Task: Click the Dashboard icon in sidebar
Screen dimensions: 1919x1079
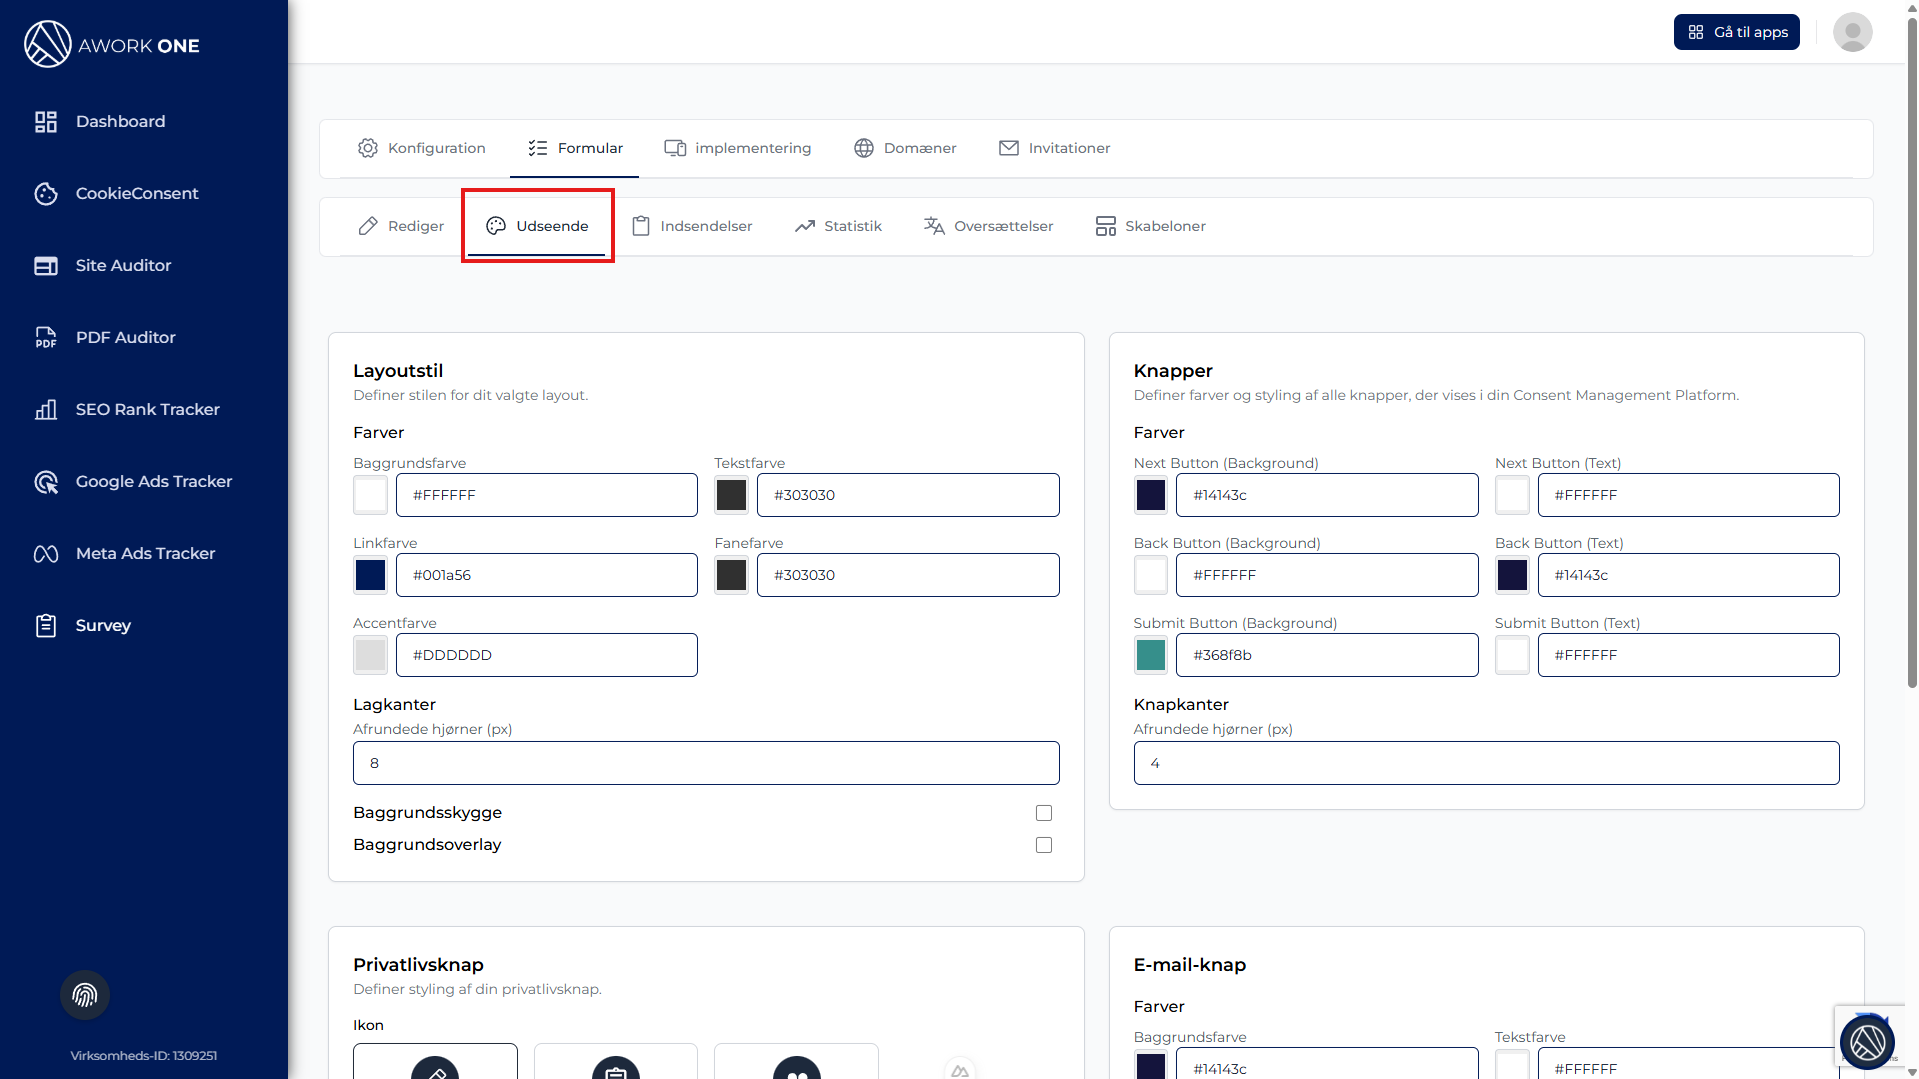Action: click(x=46, y=122)
